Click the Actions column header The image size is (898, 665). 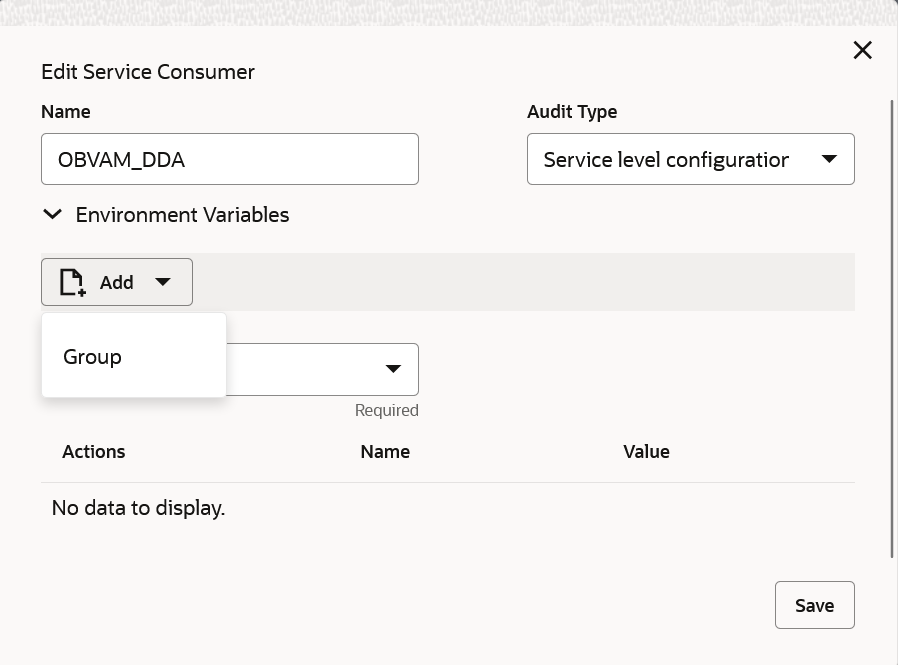(x=94, y=452)
